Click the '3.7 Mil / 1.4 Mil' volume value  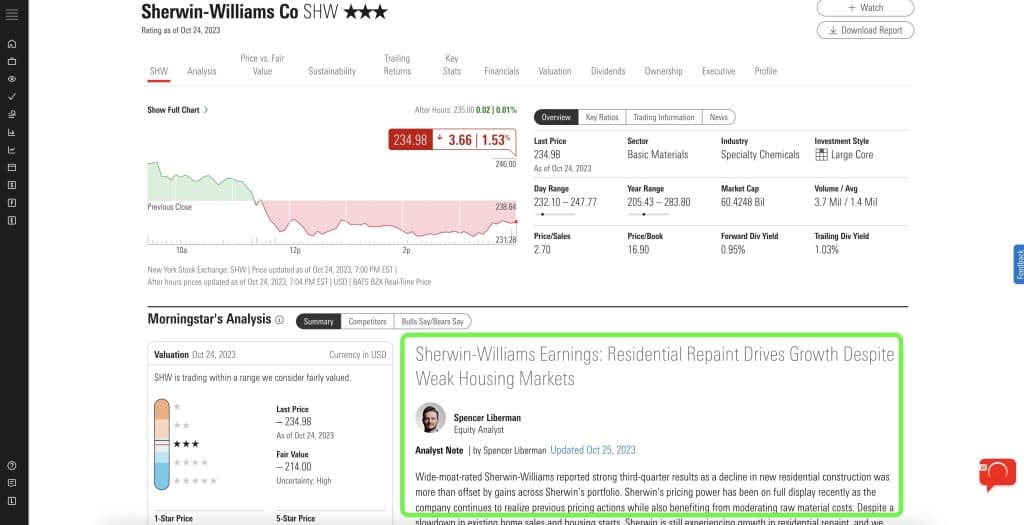pos(846,202)
